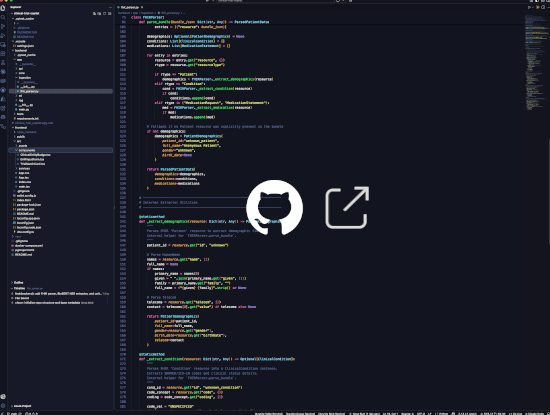The width and height of the screenshot is (550, 415).
Task: Expand the bottom collapsed sidebar section
Action: point(23,406)
